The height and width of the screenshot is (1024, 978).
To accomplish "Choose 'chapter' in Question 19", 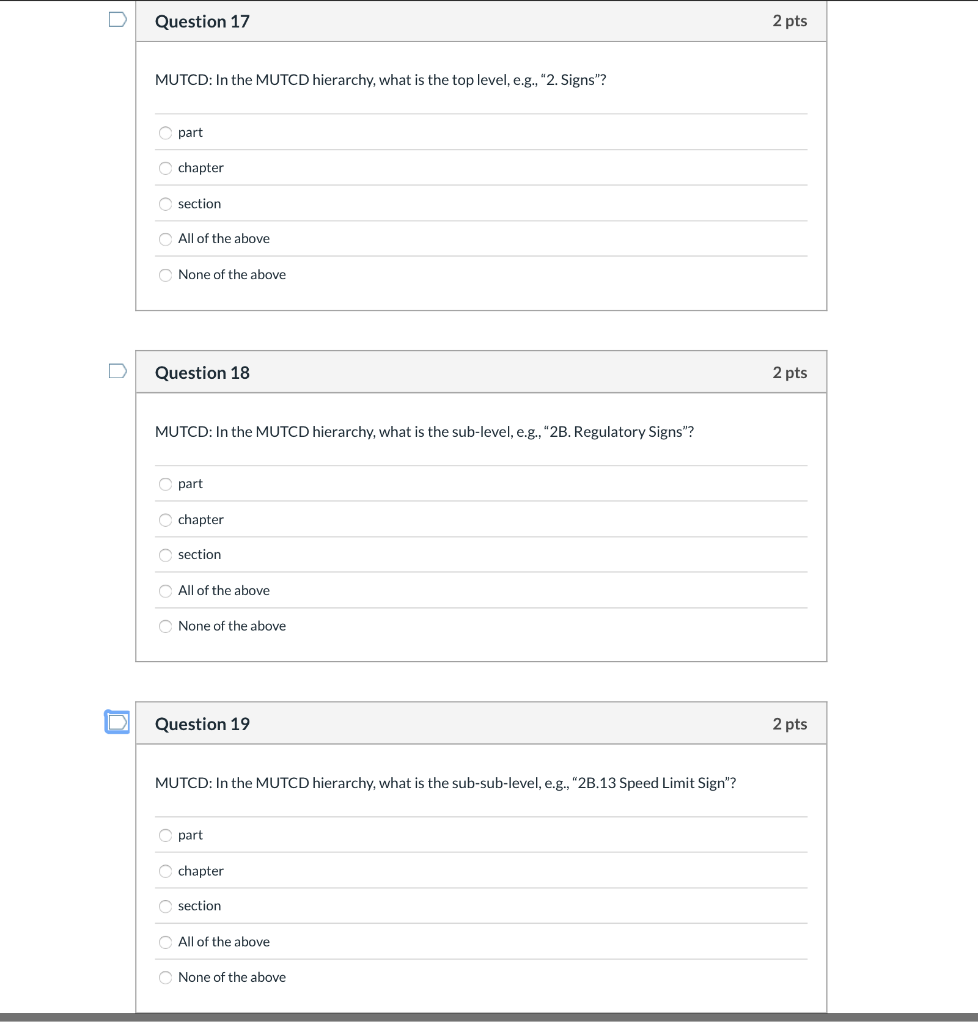I will 166,872.
